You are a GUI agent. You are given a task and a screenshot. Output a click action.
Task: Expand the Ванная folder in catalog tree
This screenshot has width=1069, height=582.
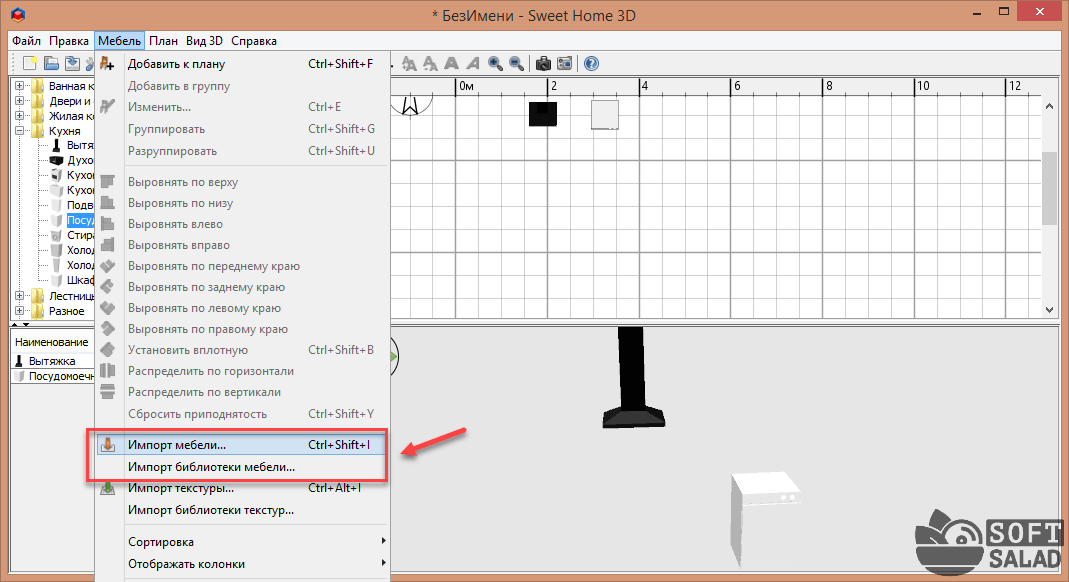(20, 86)
